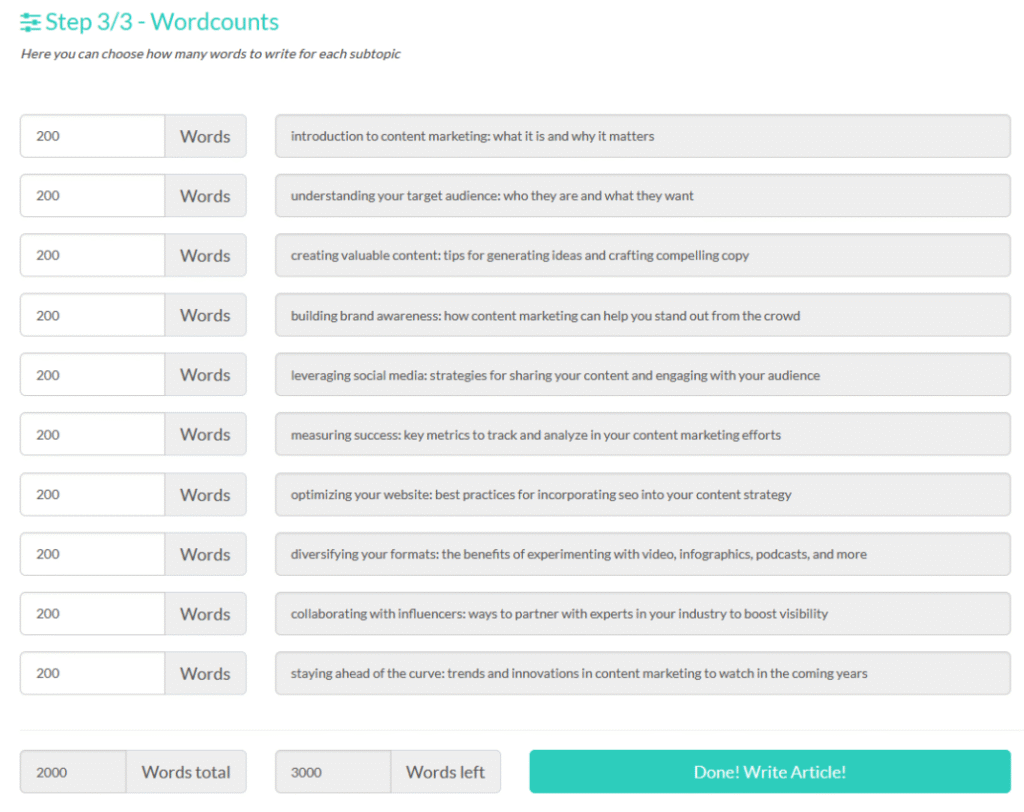Screen dimensions: 1024x812
Task: Edit word count for collaborating with influencers
Action: coord(92,613)
